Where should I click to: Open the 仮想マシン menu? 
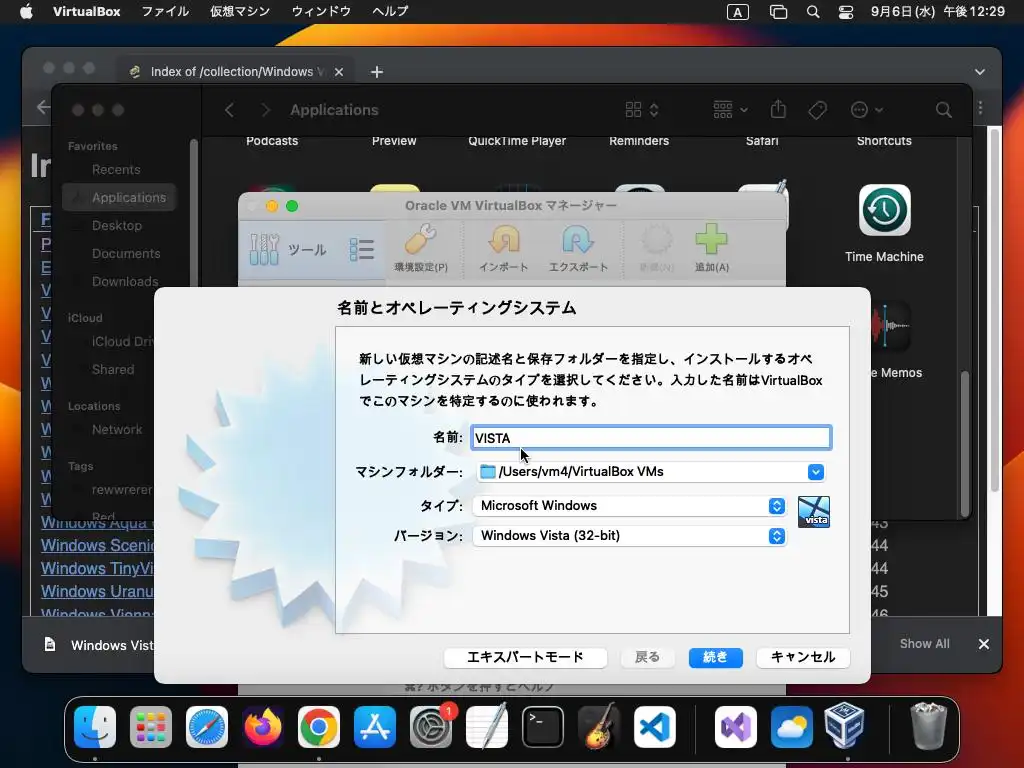[240, 11]
